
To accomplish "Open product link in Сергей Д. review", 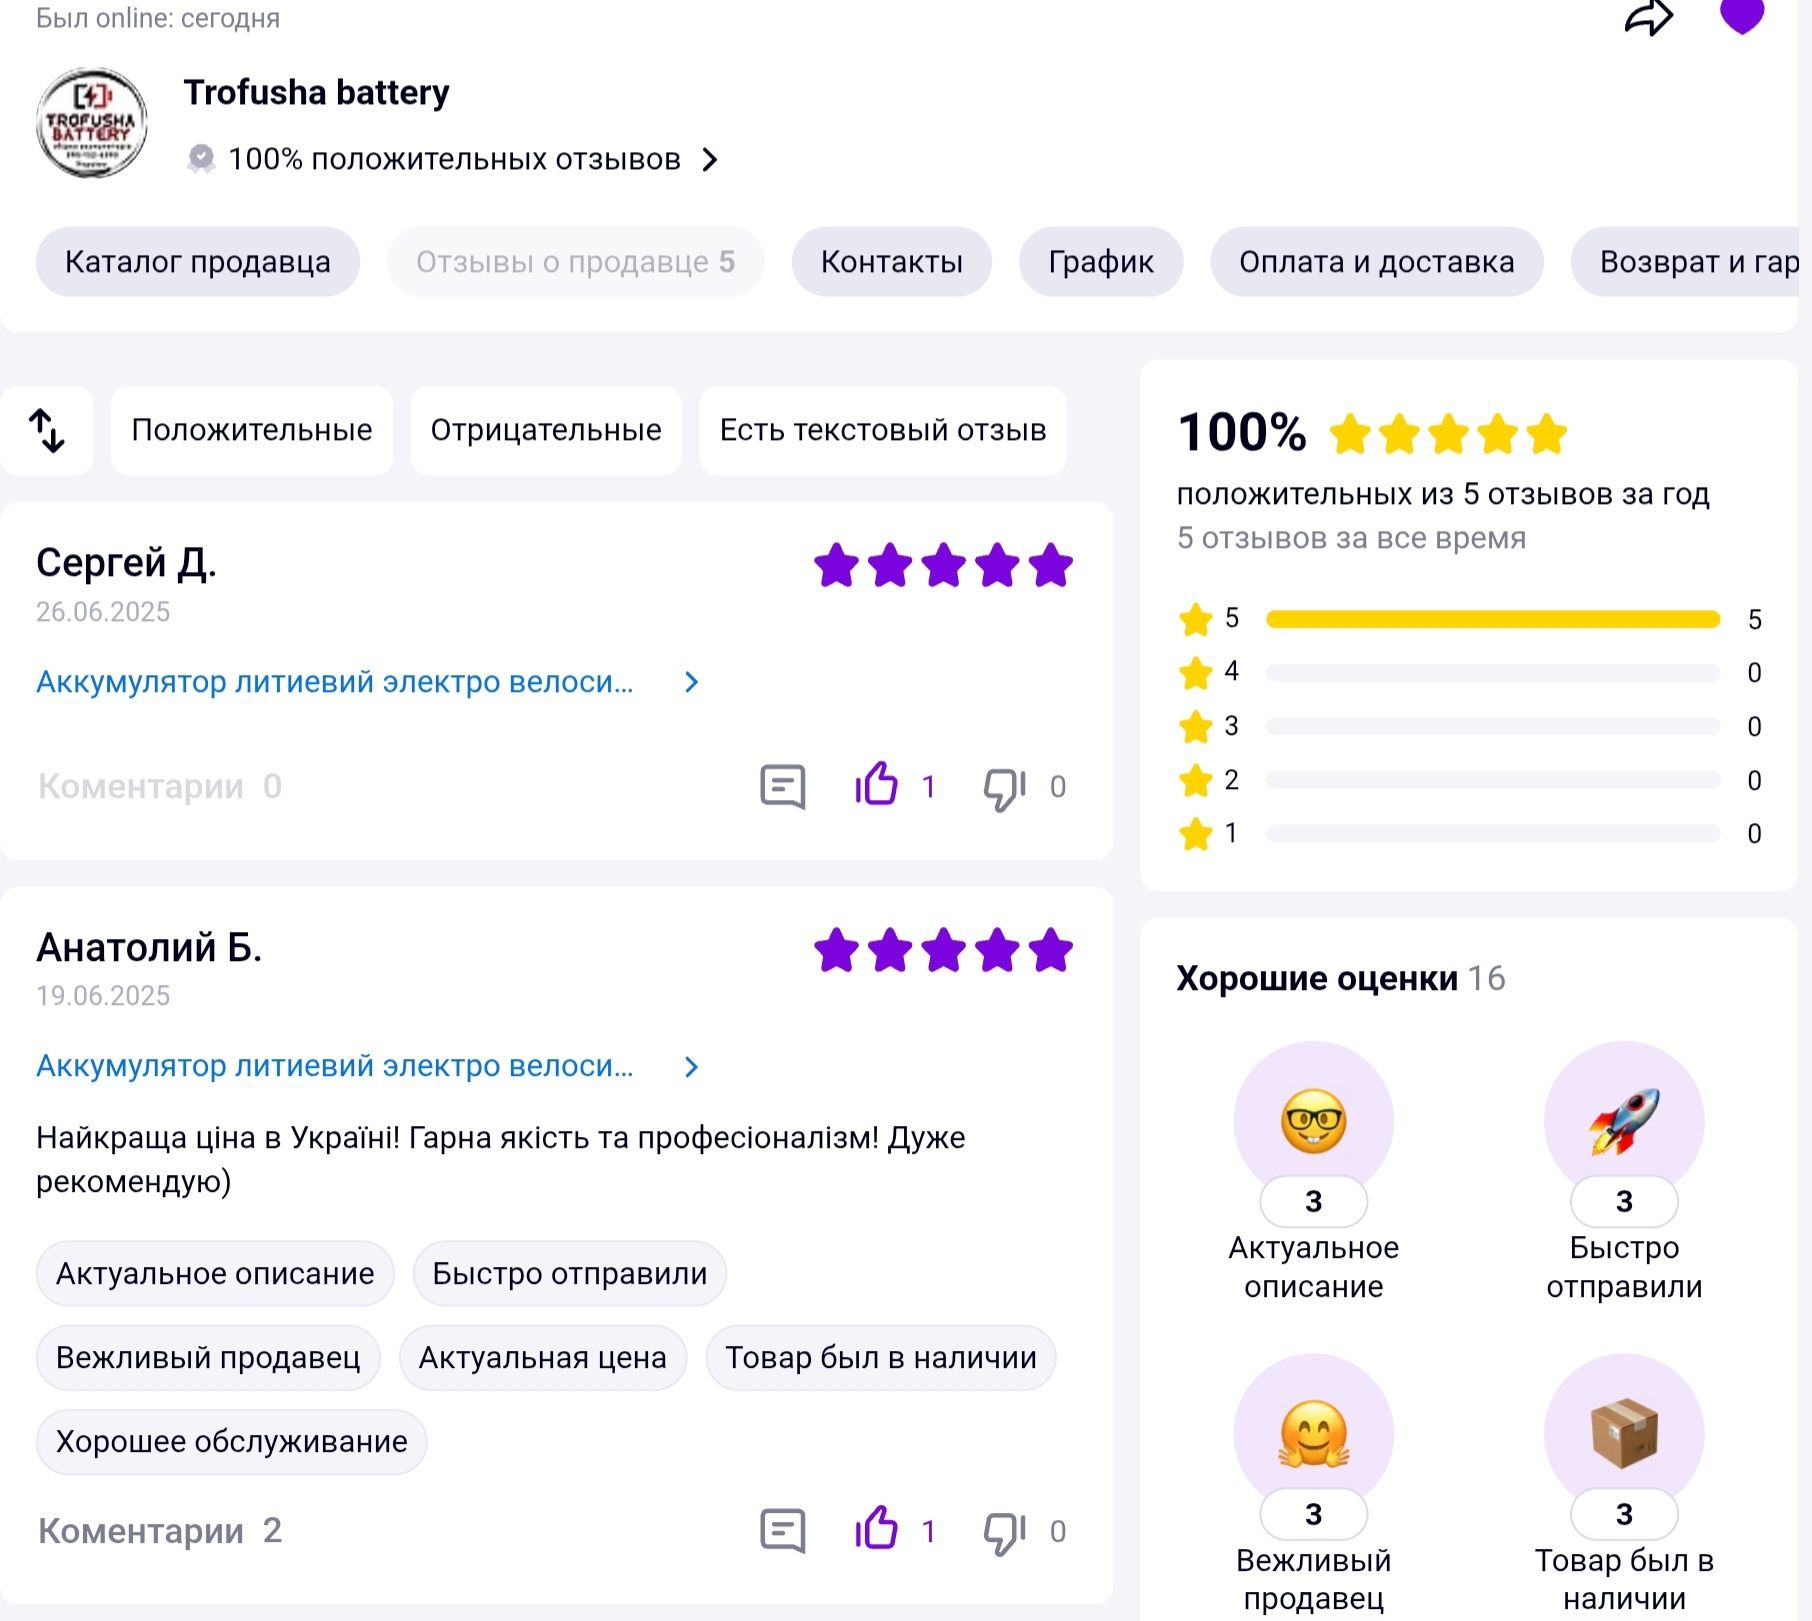I will (x=335, y=682).
